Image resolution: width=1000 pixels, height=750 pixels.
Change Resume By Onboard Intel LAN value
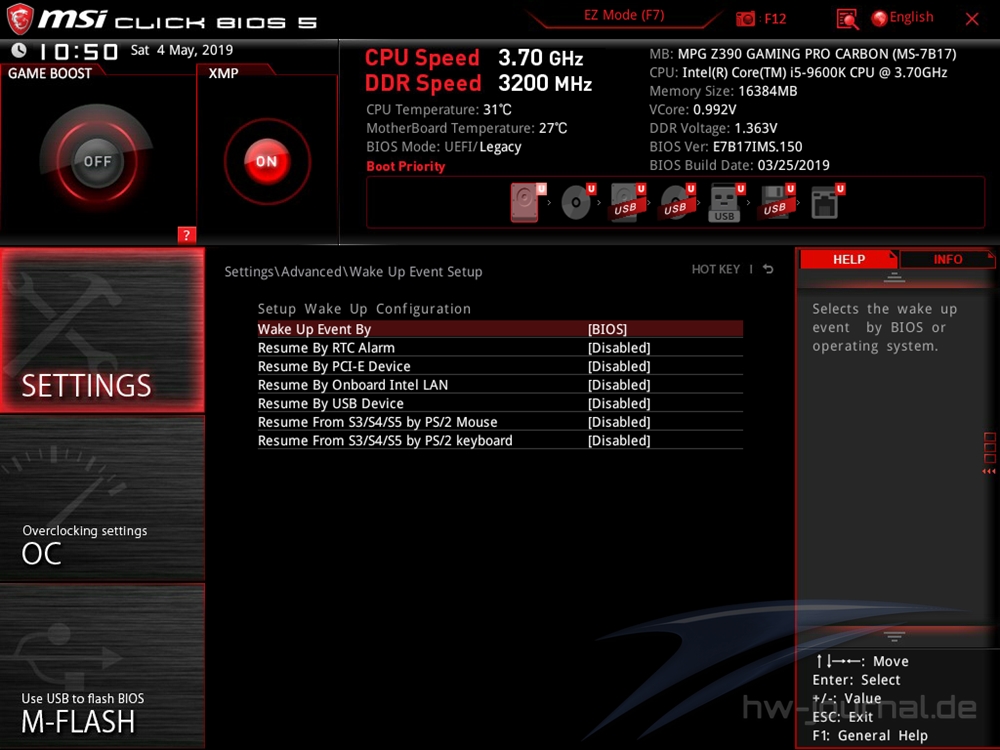(500, 385)
